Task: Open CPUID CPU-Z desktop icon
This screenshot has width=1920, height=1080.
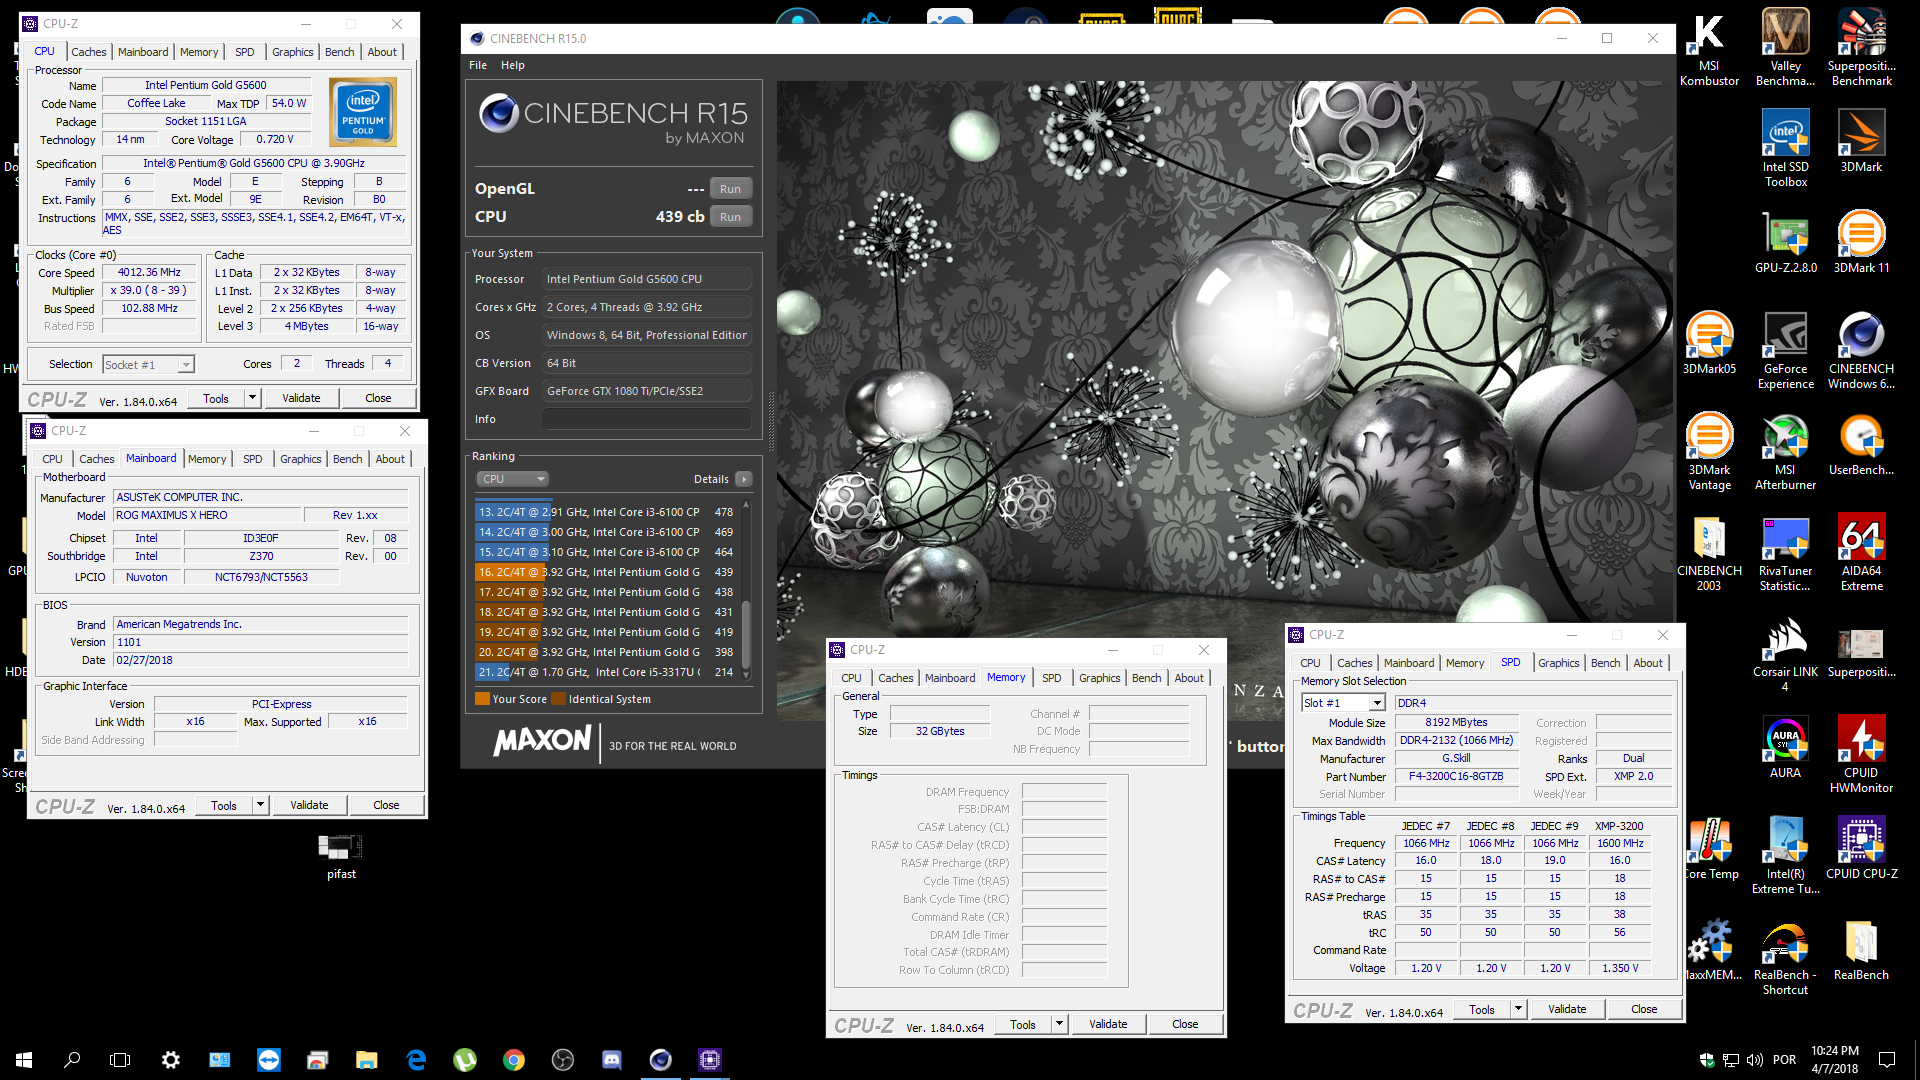Action: pyautogui.click(x=1861, y=848)
